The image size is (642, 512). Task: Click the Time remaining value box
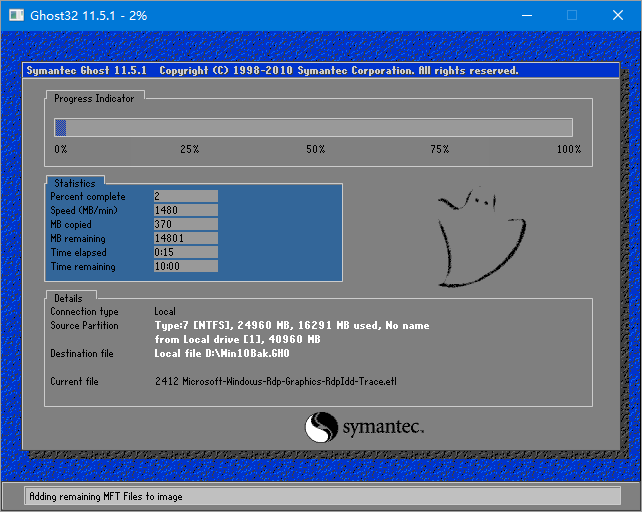185,267
